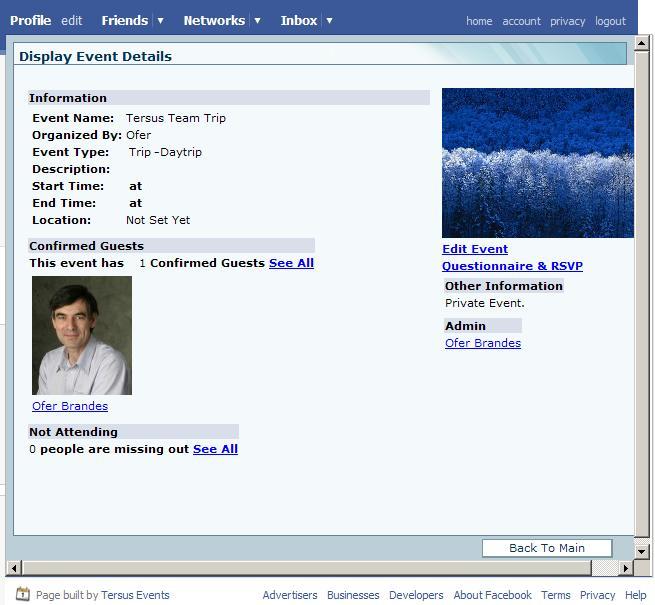The height and width of the screenshot is (605, 655).
Task: Open the Friends dropdown arrow
Action: 160,20
